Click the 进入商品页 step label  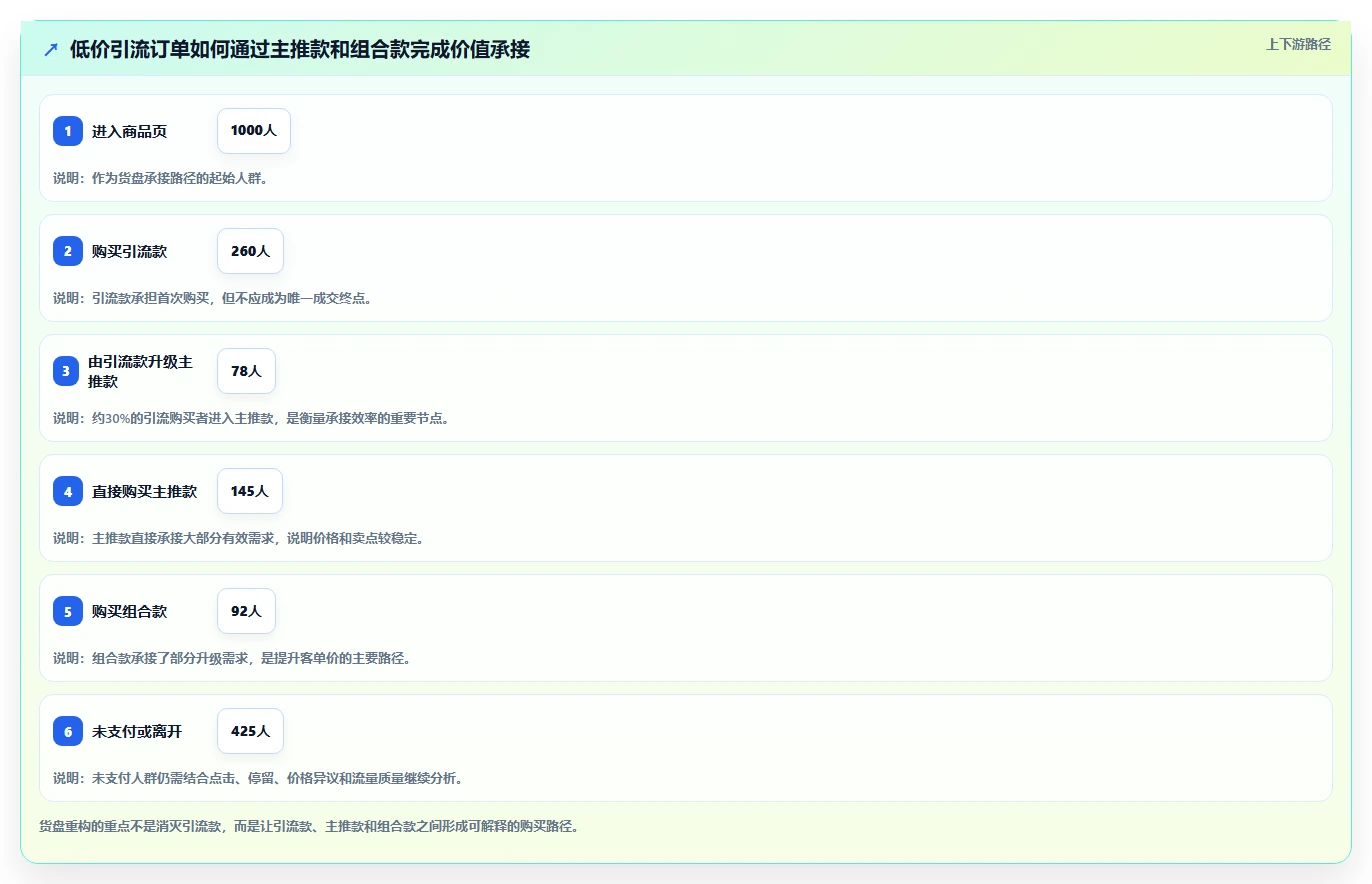[129, 131]
